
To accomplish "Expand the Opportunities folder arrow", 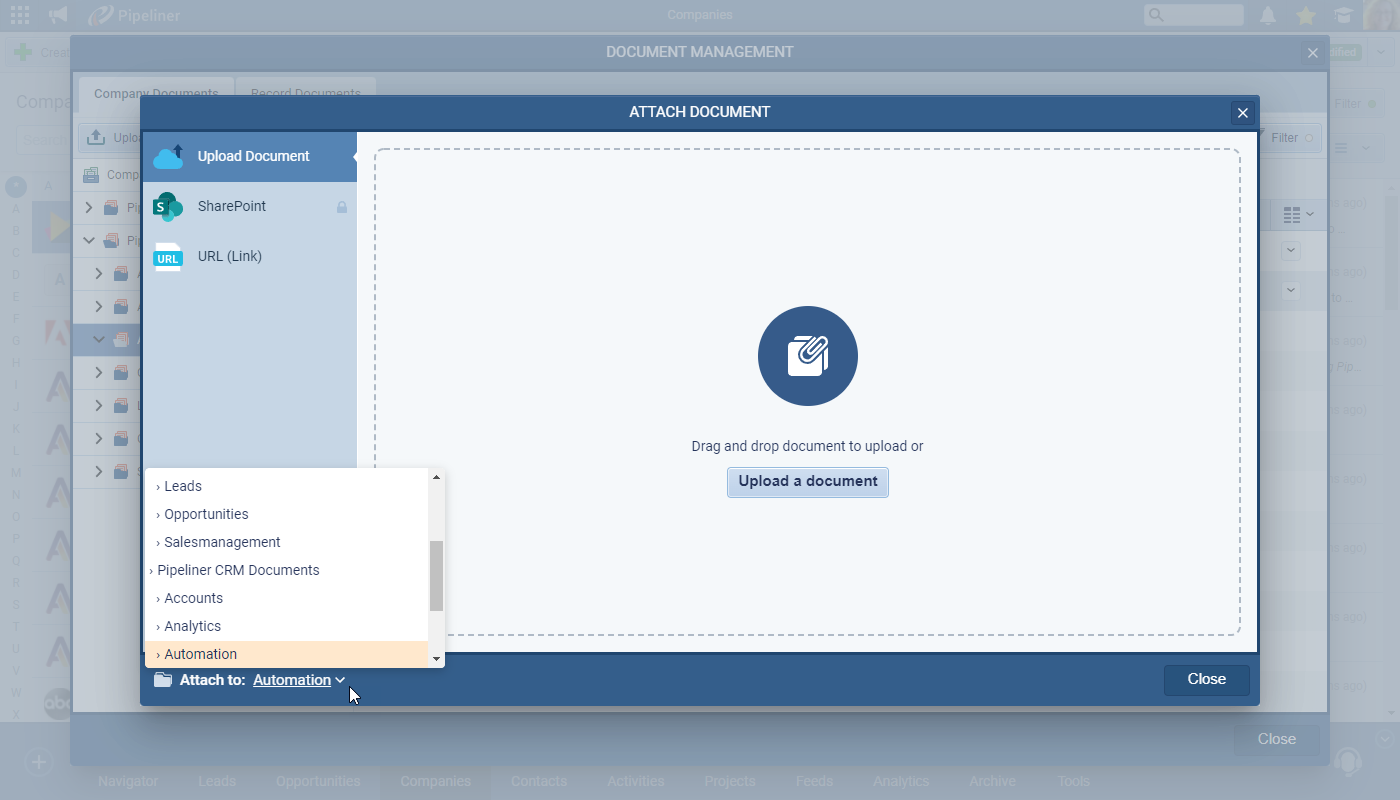I will 158,515.
